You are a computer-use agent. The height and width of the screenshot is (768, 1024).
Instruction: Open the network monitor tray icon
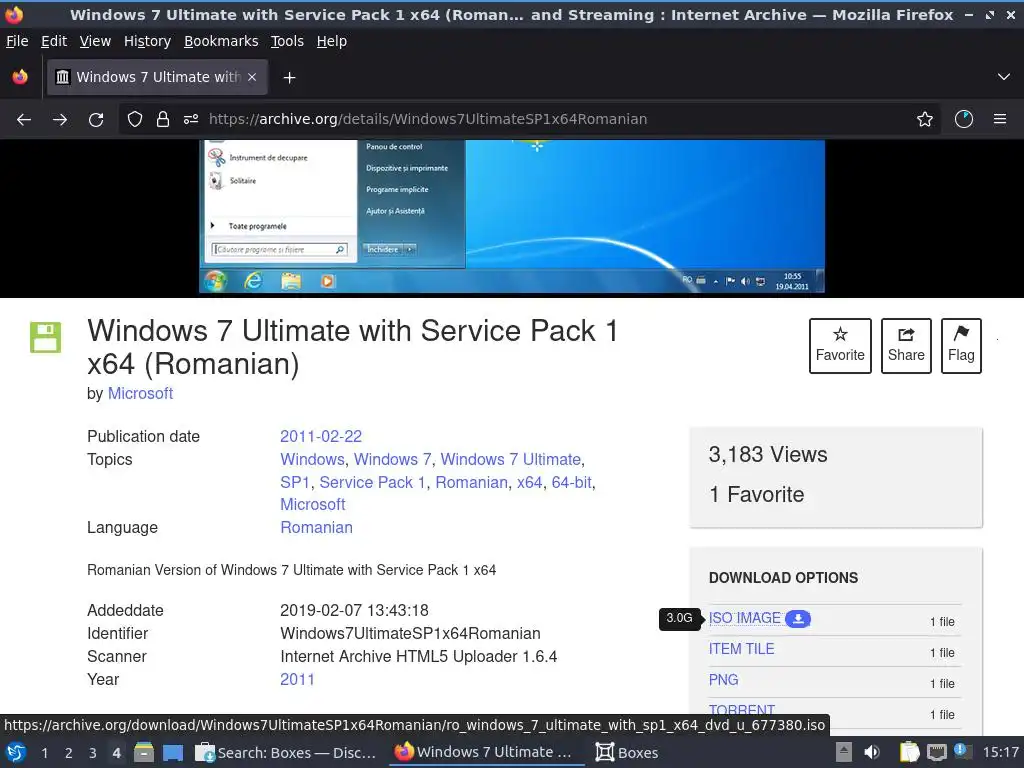(936, 752)
